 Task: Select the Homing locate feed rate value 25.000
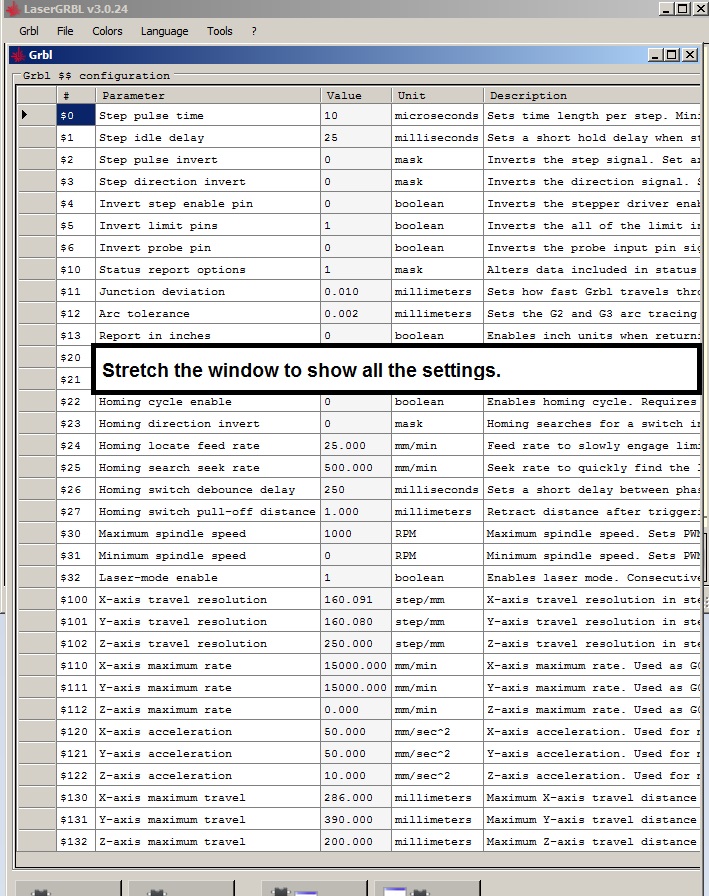pyautogui.click(x=356, y=446)
